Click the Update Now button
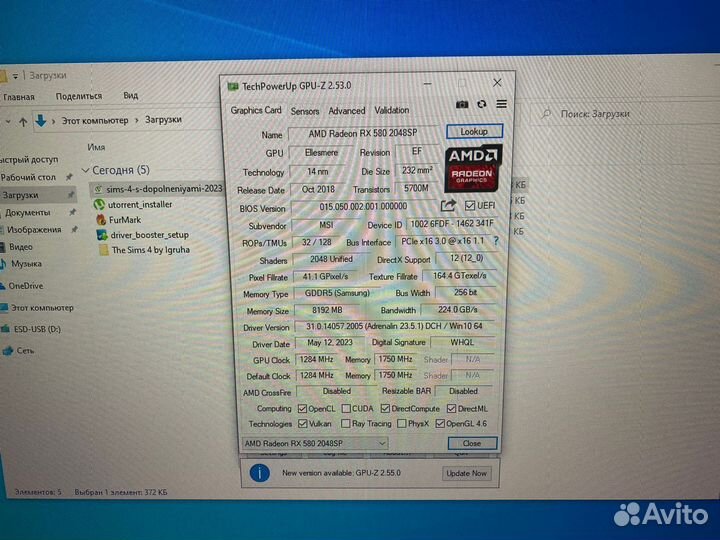 click(466, 473)
